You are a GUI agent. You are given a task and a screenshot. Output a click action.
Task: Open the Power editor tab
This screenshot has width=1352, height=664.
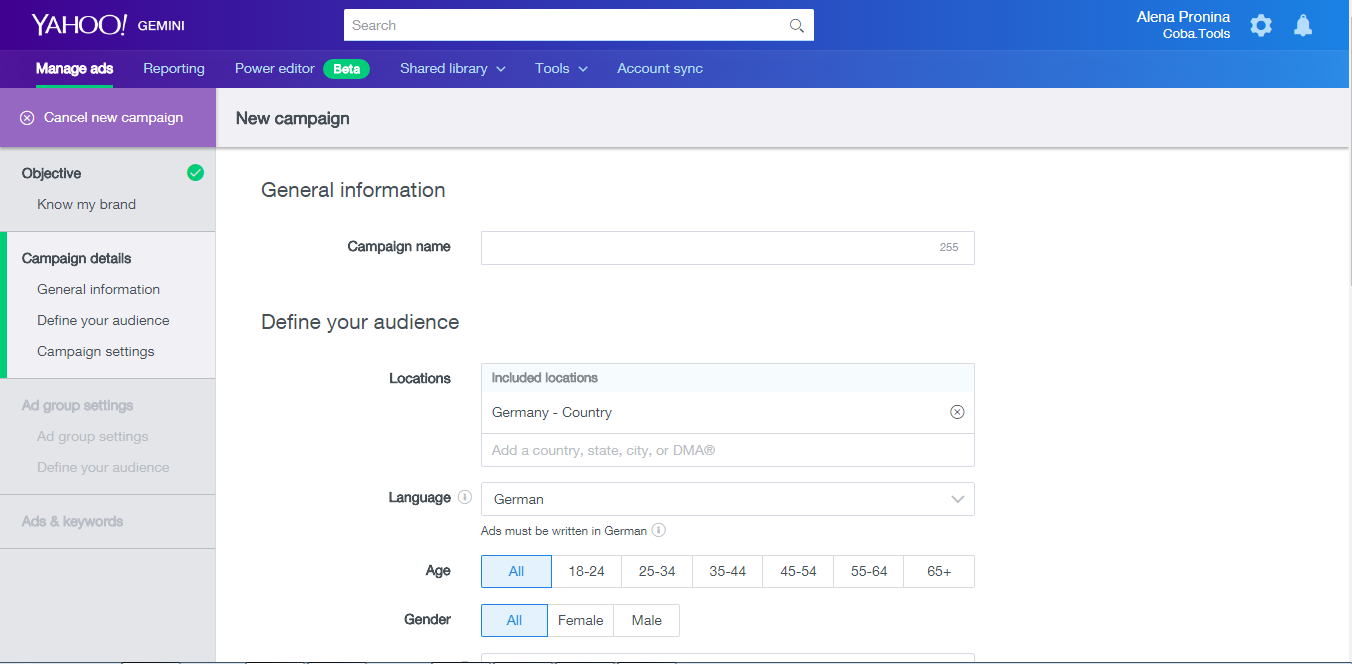(275, 69)
